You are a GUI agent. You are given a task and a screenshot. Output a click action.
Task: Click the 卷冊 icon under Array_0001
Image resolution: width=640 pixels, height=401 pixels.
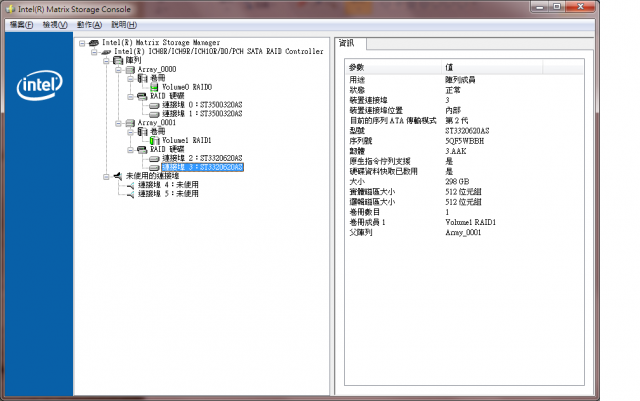[x=142, y=131]
